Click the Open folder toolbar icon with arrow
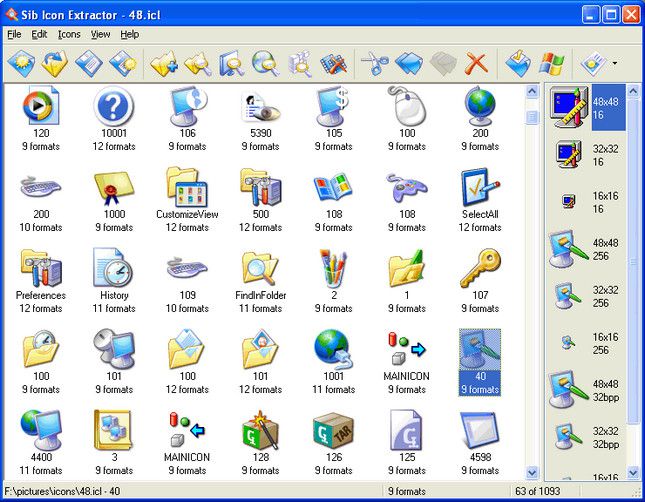 (55, 63)
